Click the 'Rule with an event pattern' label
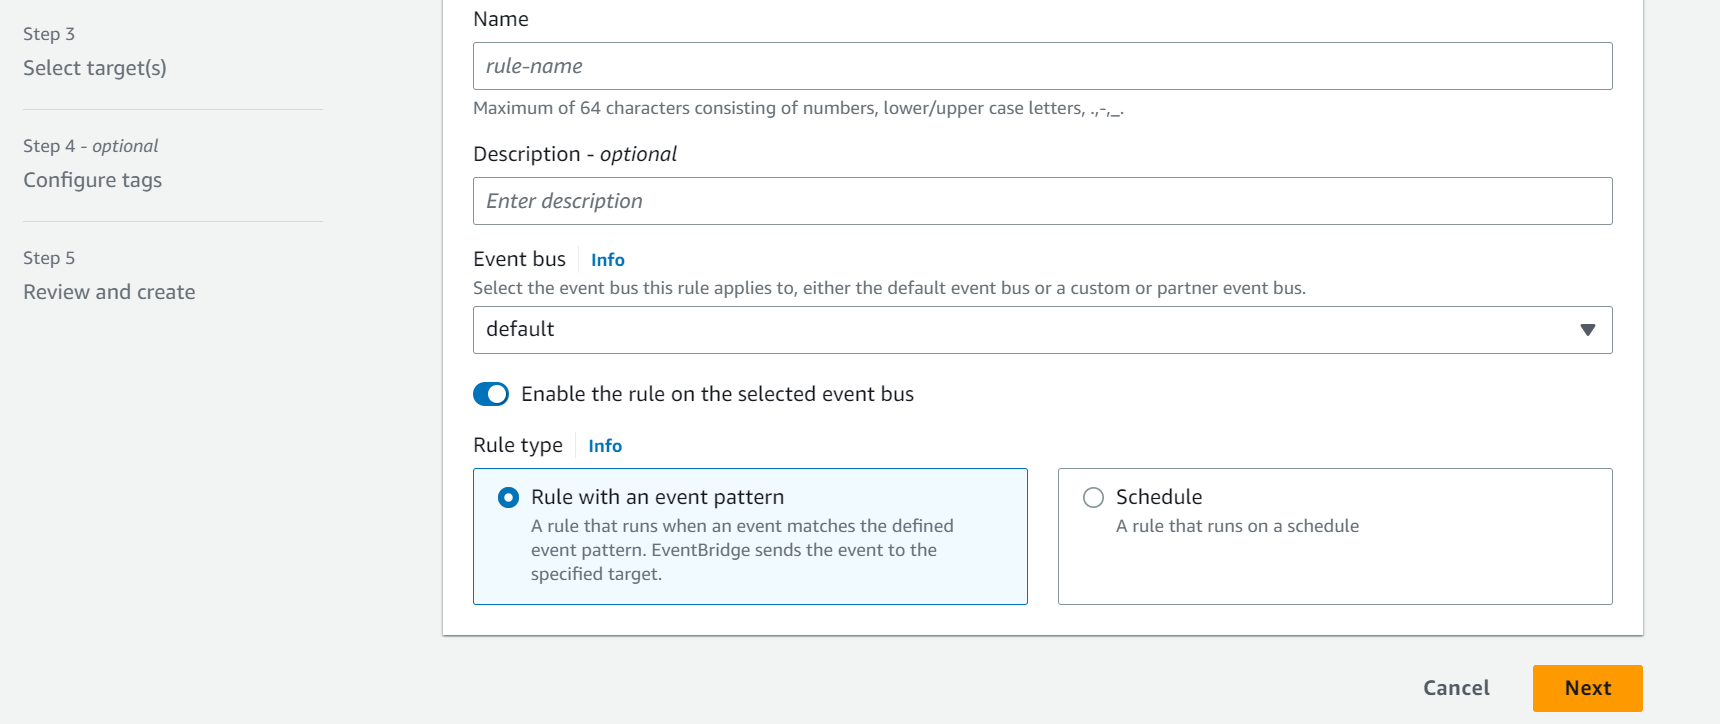 (657, 497)
